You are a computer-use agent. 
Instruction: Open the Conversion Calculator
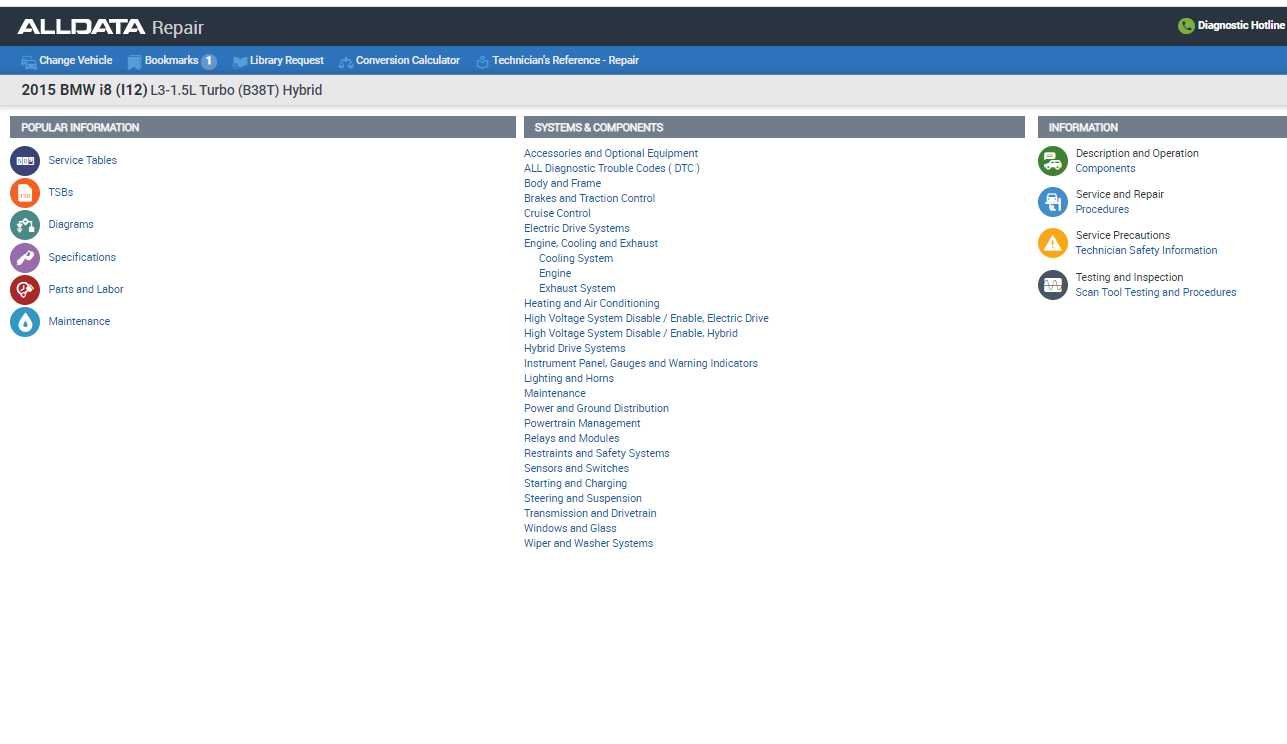pos(405,60)
